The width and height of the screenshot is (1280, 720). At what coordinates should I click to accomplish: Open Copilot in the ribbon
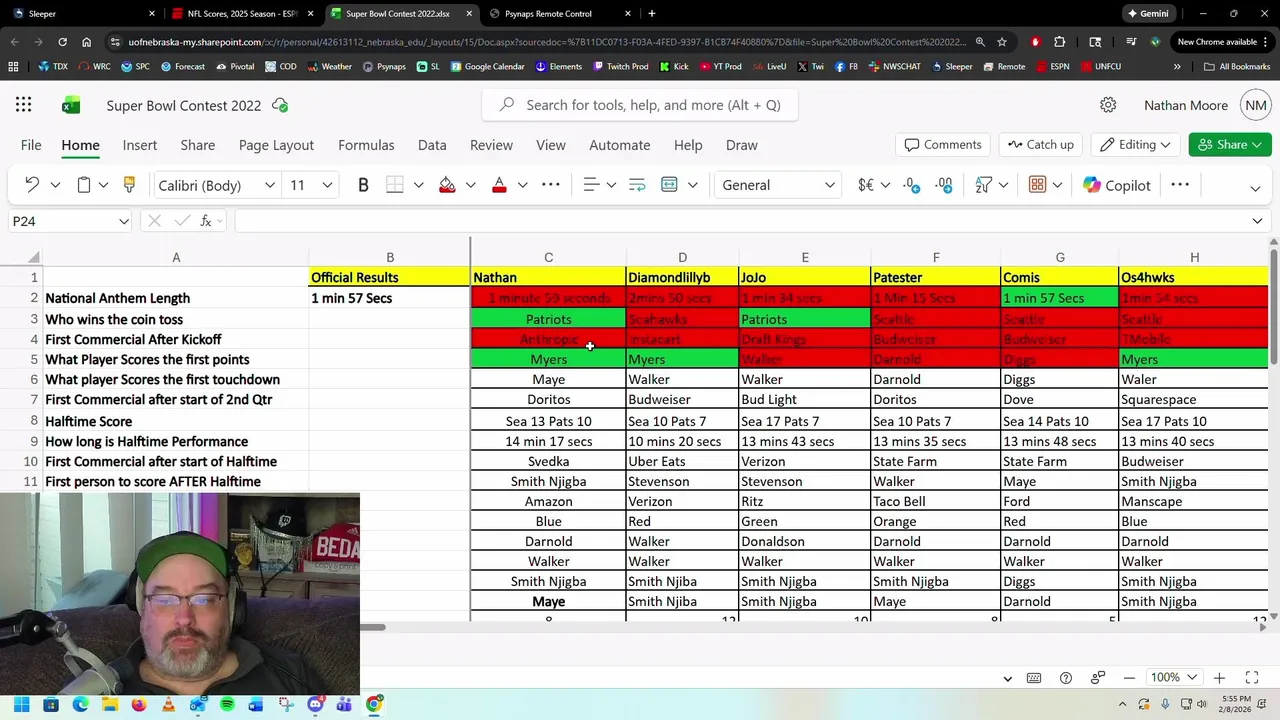tap(1116, 185)
